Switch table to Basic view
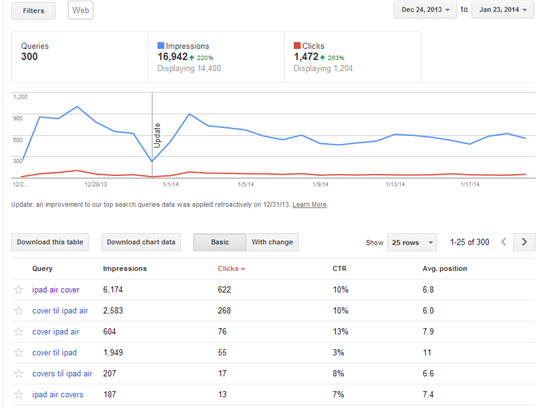 pyautogui.click(x=220, y=242)
